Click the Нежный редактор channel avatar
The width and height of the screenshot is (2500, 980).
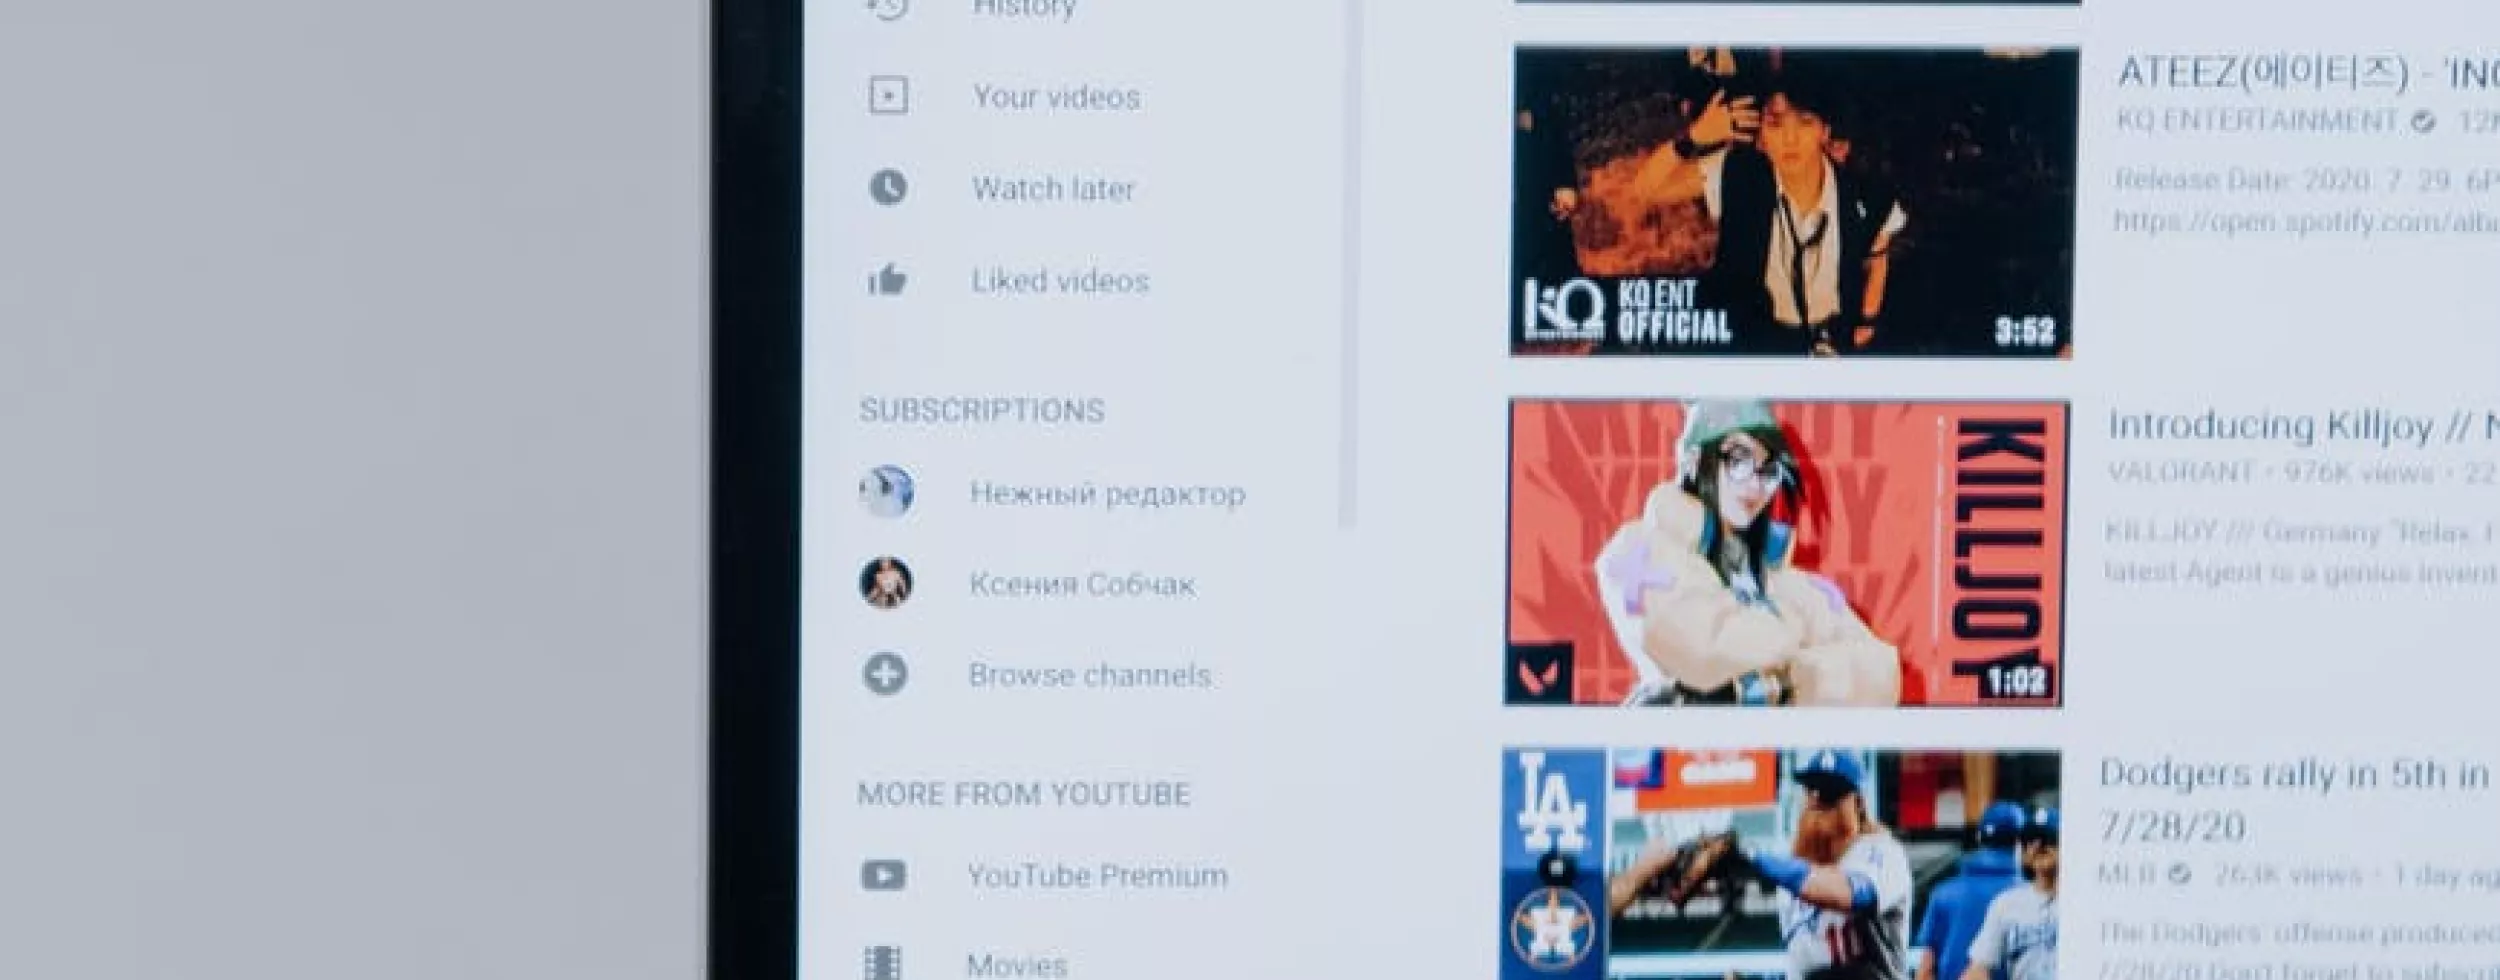click(x=886, y=492)
